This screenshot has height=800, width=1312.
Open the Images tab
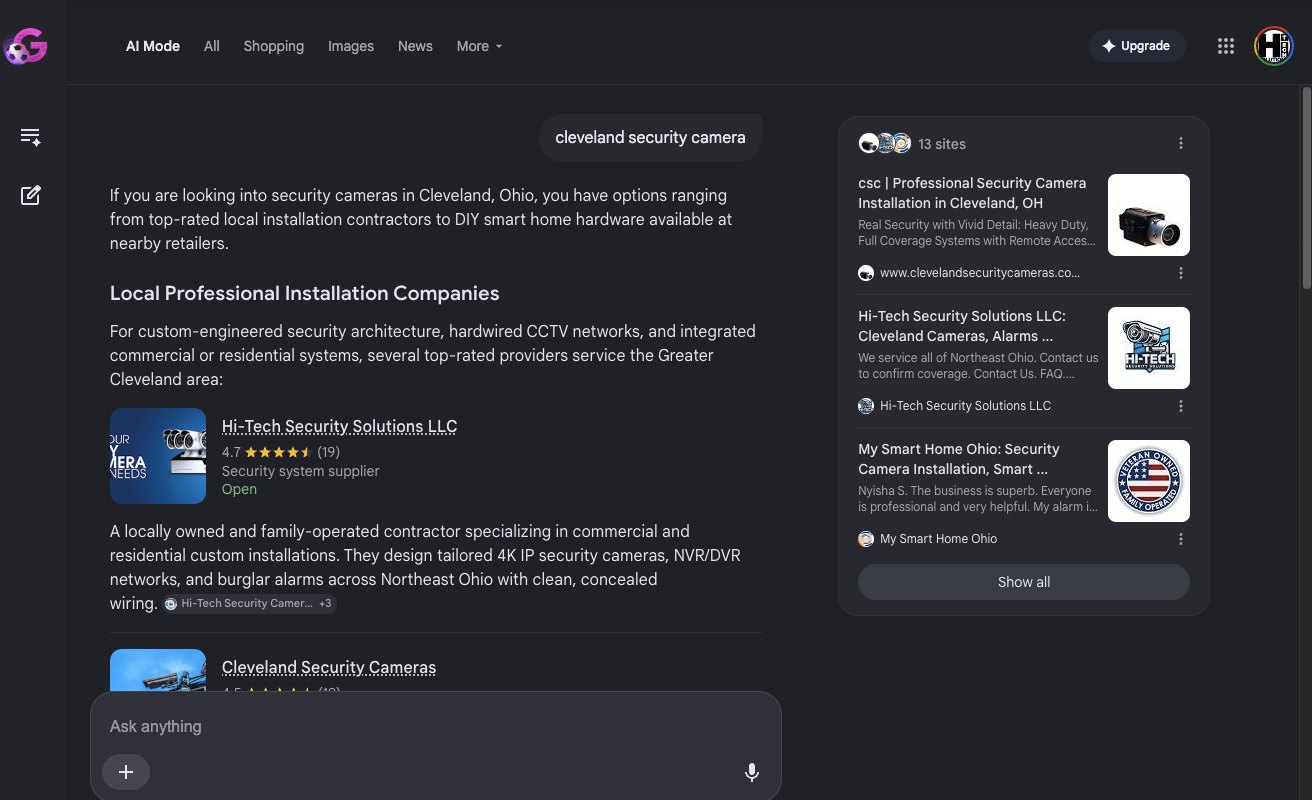pos(351,46)
